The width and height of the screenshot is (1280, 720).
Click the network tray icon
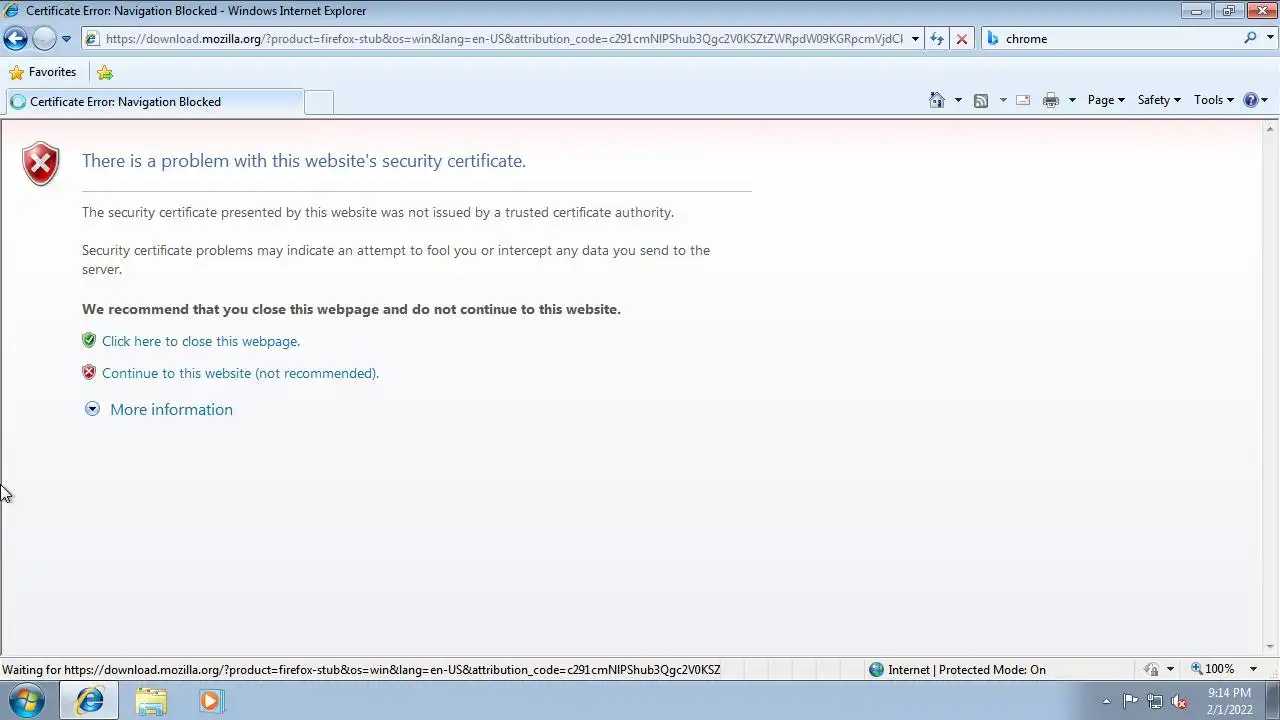[x=1155, y=701]
